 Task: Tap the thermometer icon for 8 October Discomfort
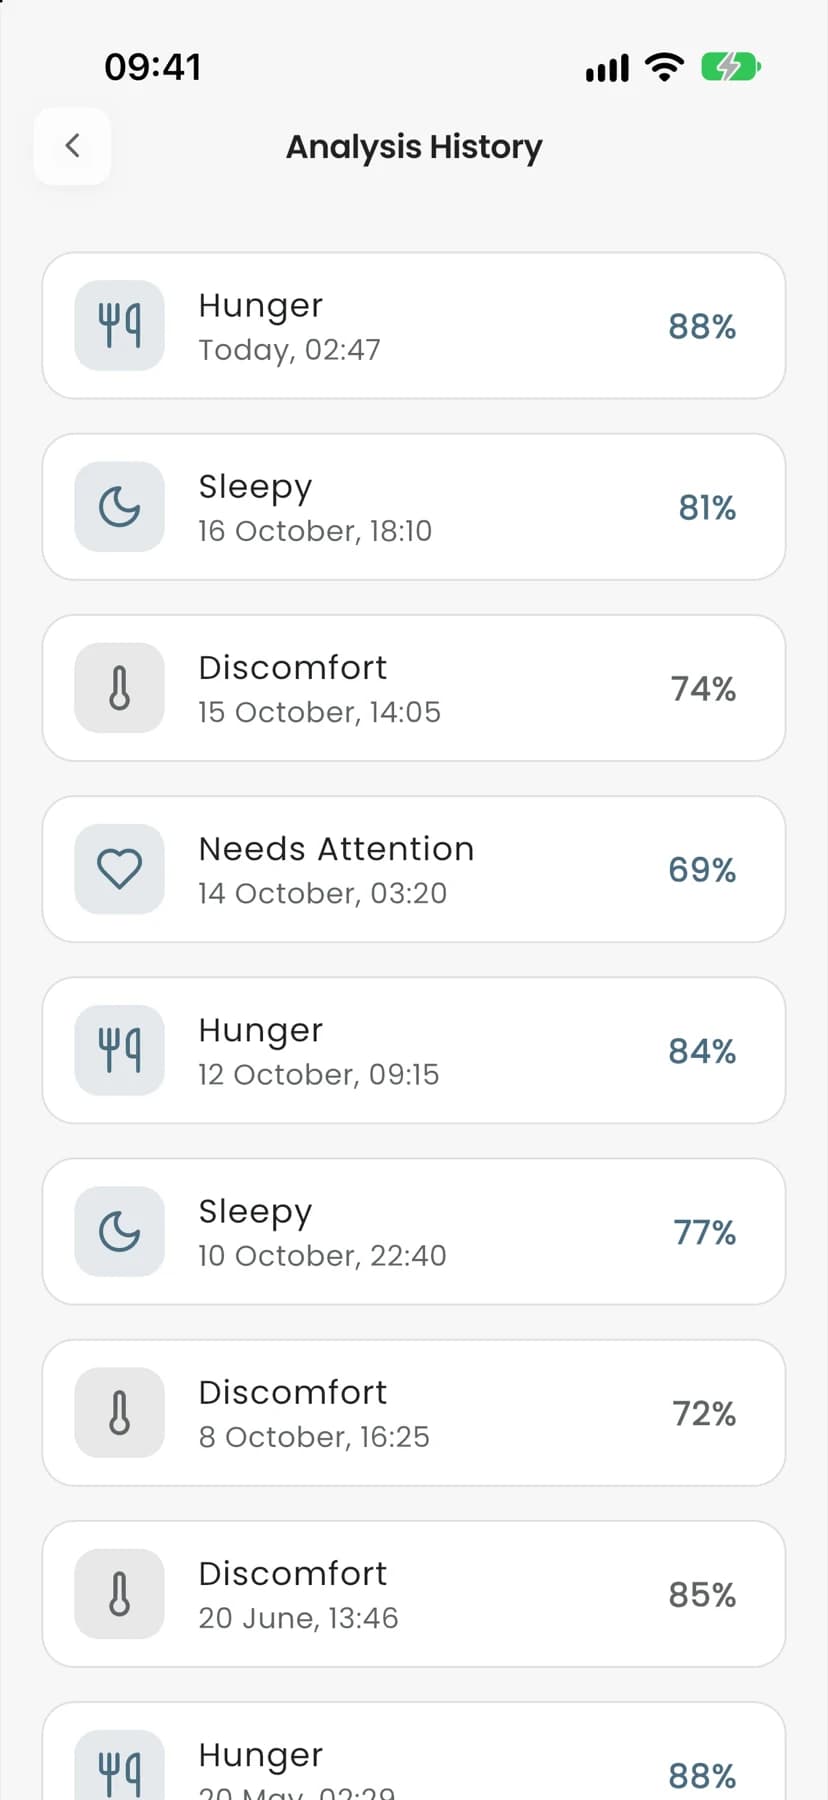pyautogui.click(x=120, y=1412)
